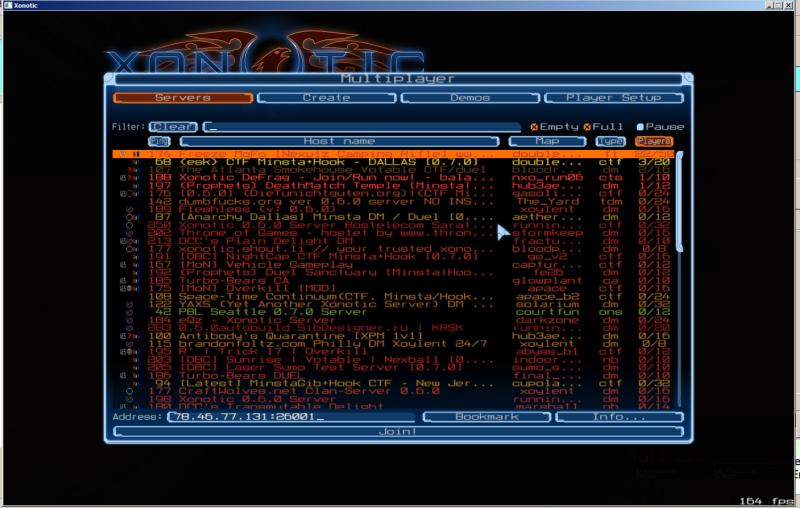Select the Fleshless server row
The image size is (800, 508).
(x=393, y=209)
